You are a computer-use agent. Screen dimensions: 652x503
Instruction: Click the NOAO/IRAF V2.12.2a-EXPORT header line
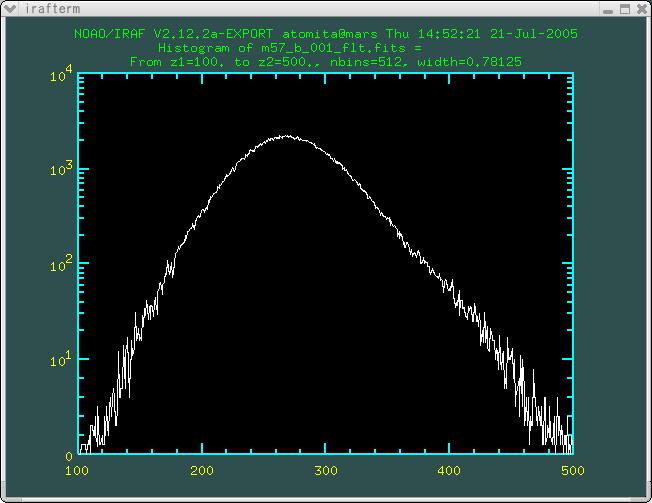326,34
